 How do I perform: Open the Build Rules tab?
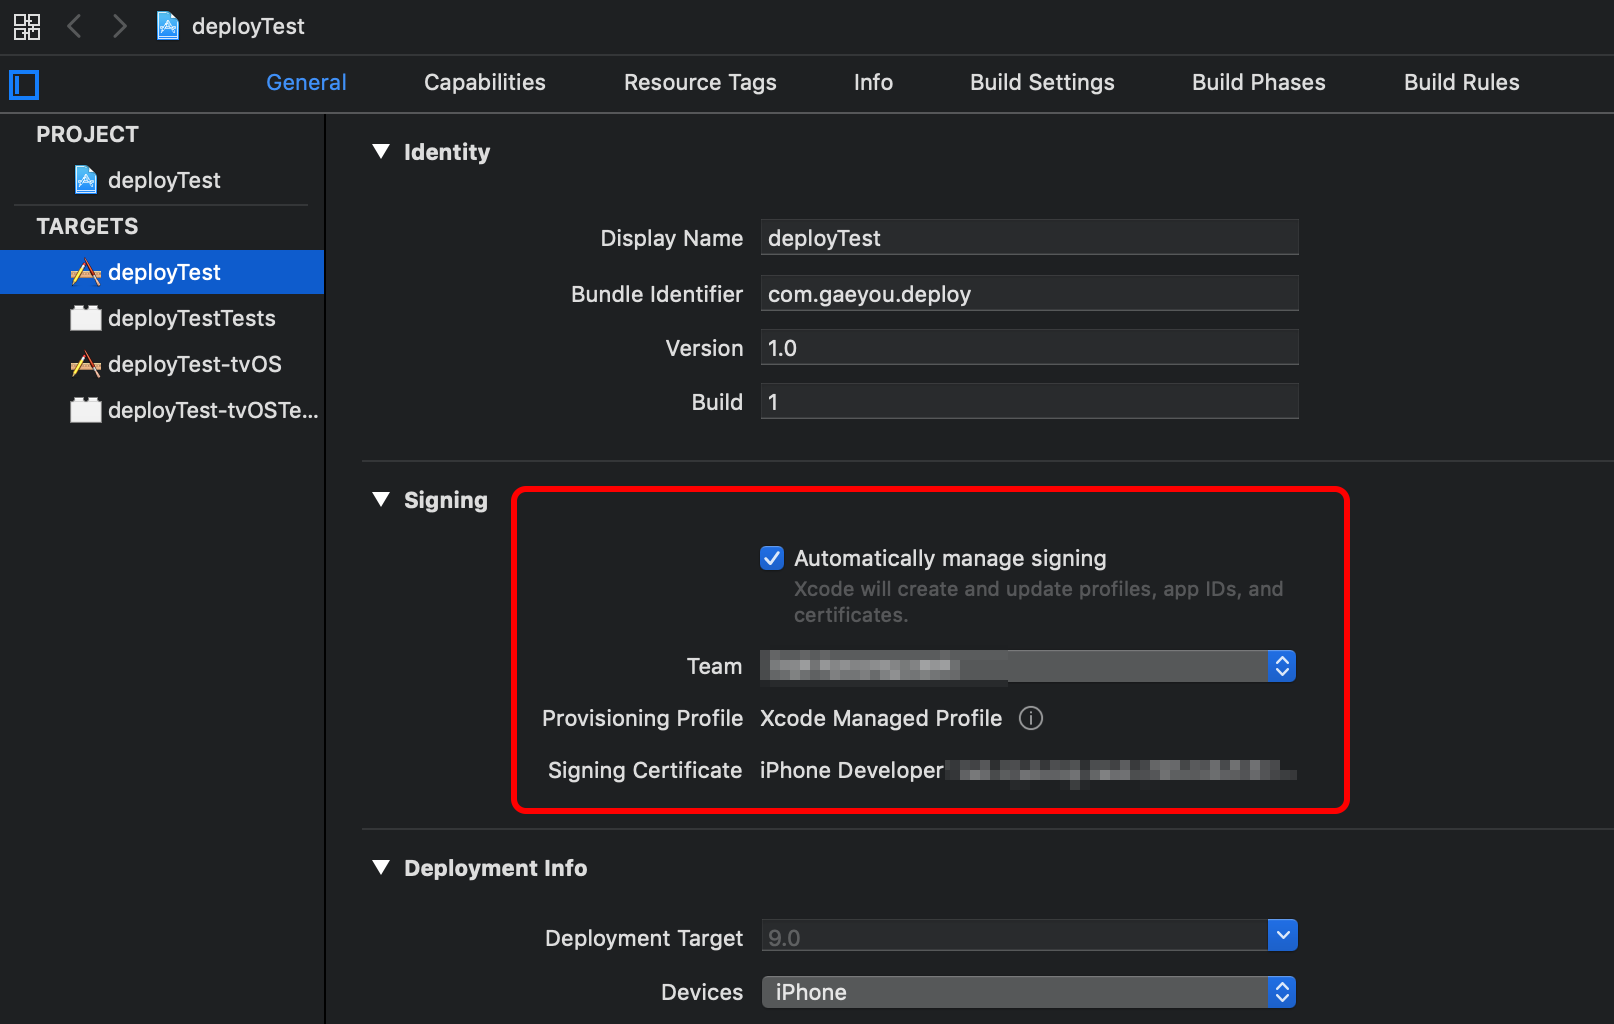point(1462,82)
